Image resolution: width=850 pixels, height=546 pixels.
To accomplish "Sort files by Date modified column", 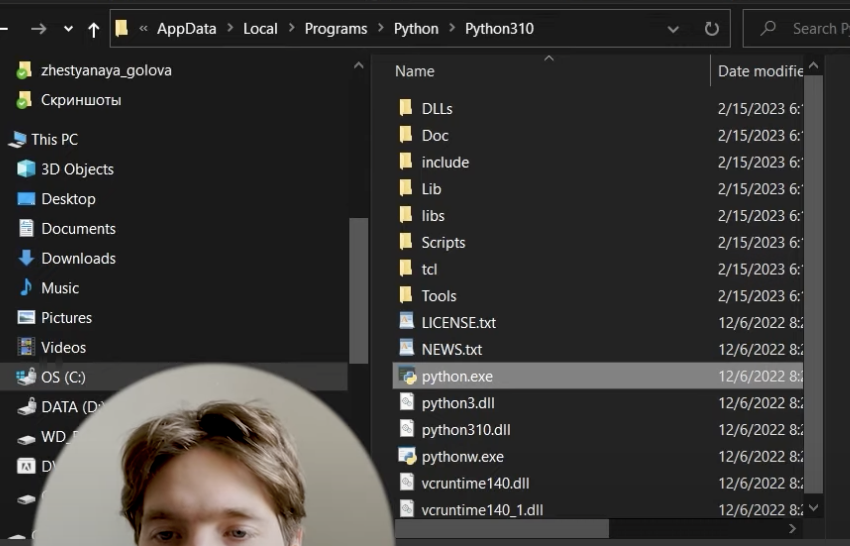I will (x=760, y=71).
